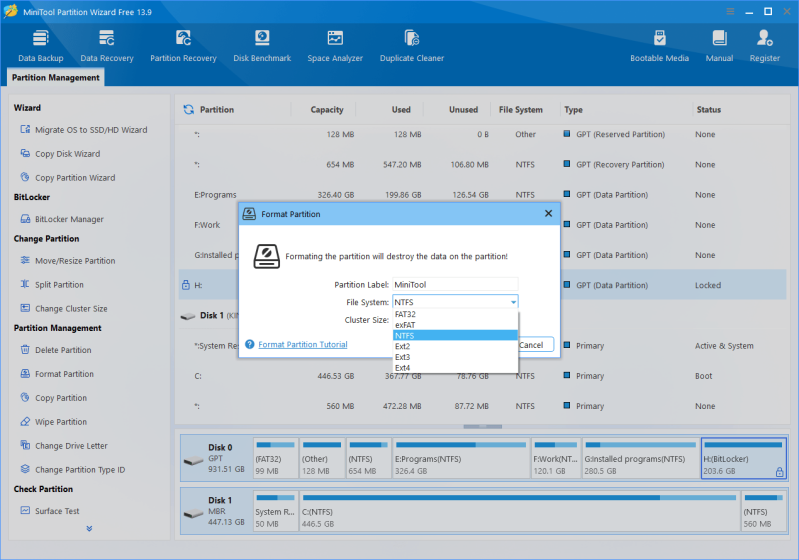799x560 pixels.
Task: Select exFAT from file system list
Action: coord(456,325)
